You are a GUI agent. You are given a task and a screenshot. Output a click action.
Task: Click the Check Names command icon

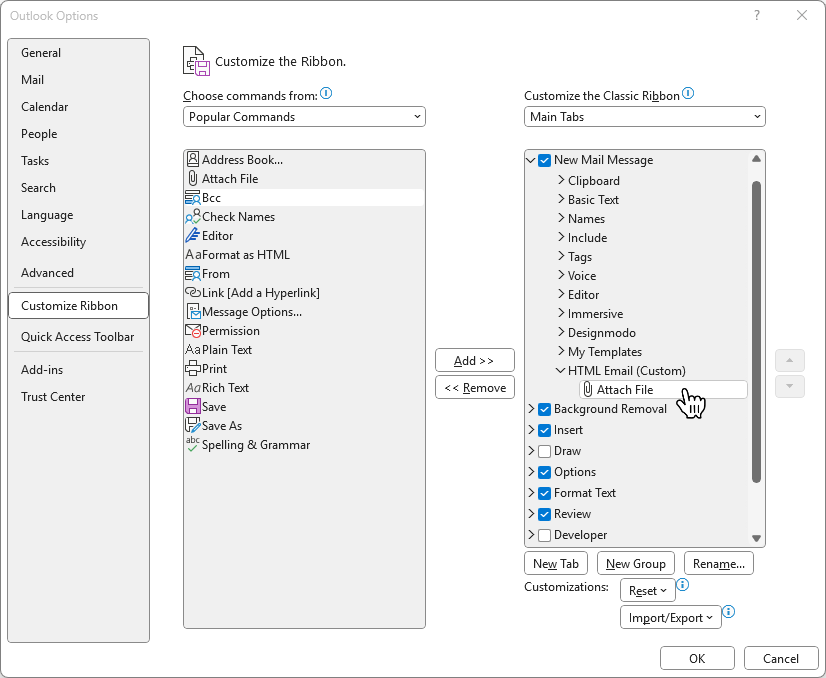pos(193,217)
